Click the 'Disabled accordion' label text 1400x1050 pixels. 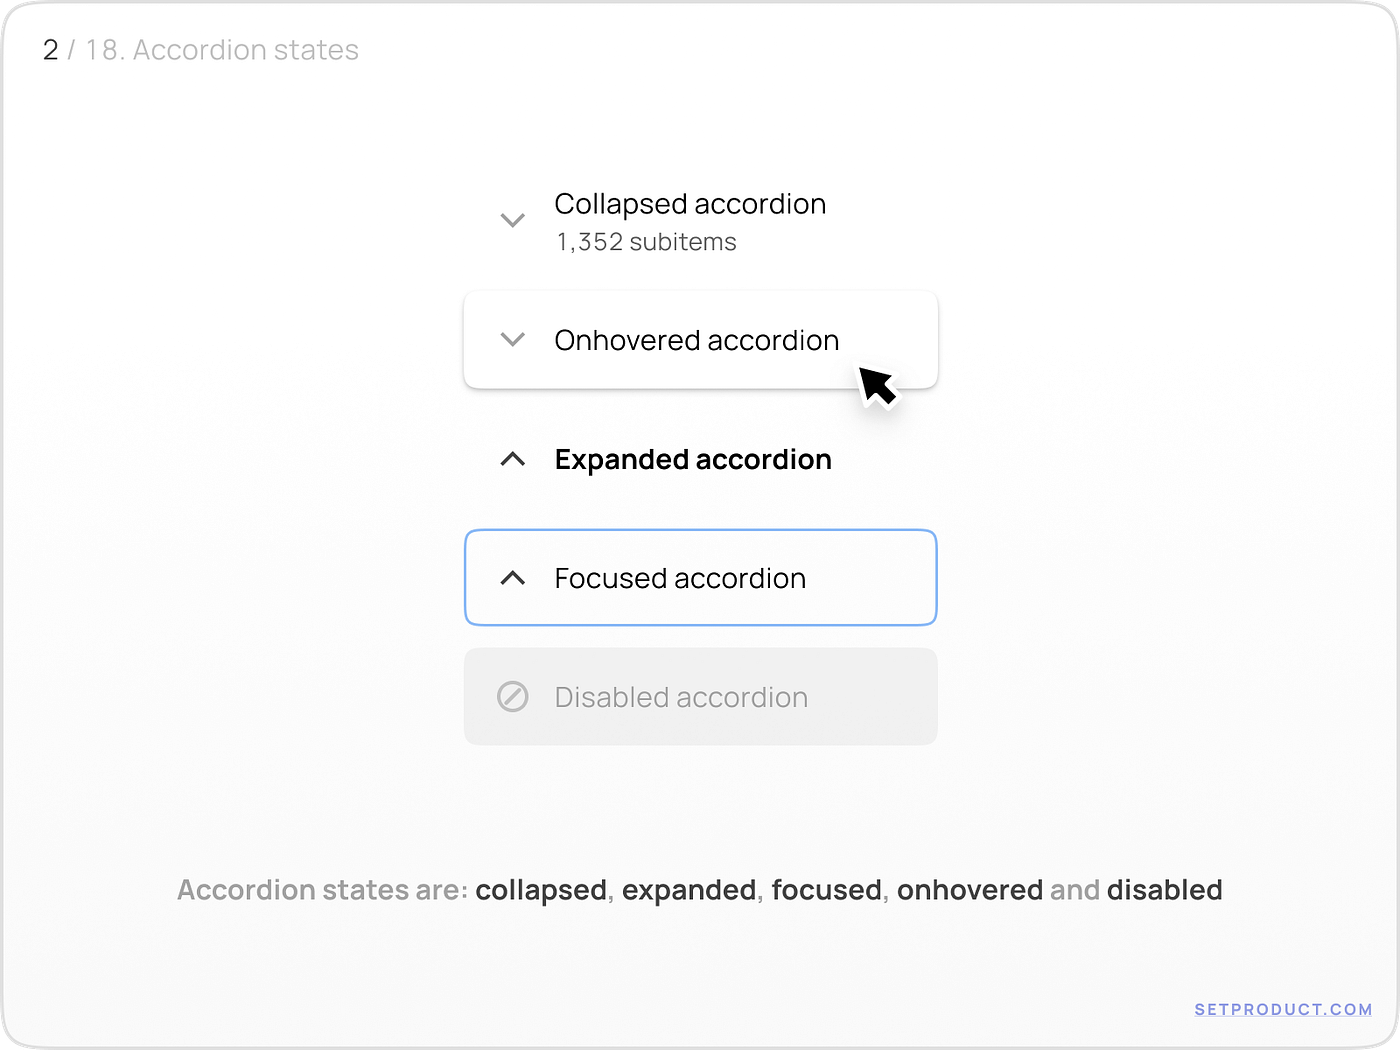coord(681,697)
